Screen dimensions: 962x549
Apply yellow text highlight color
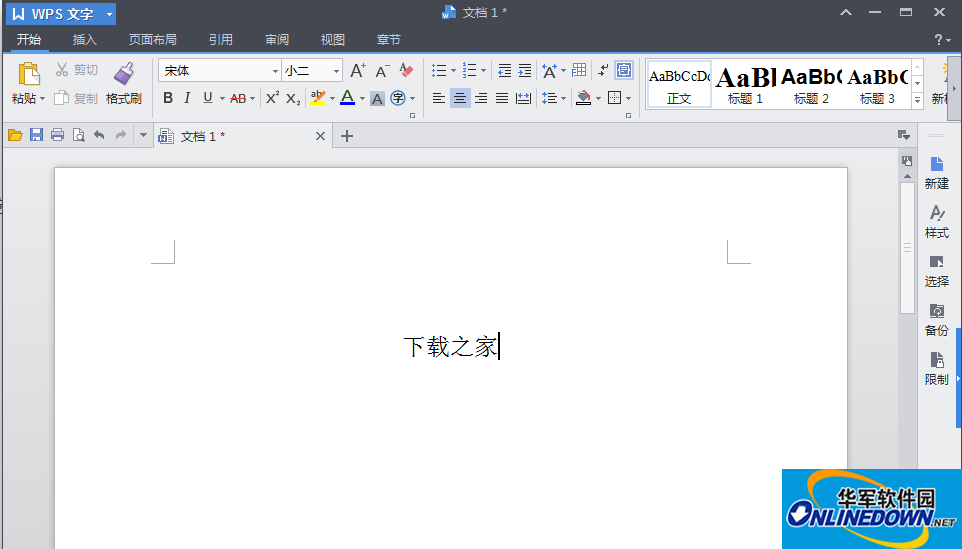pyautogui.click(x=317, y=98)
